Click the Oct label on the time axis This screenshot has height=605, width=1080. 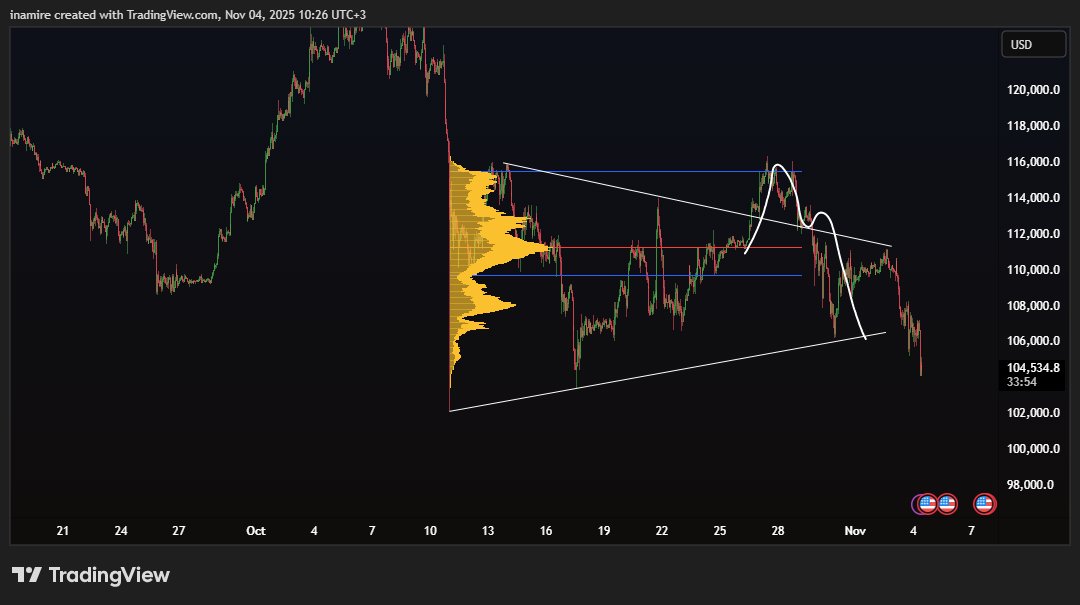(256, 531)
